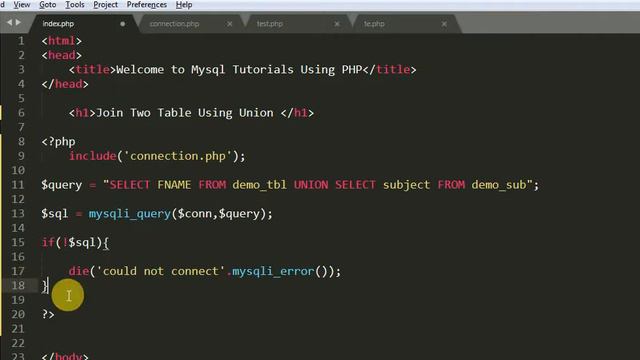Click the 'could not connect' string
This screenshot has height=360, width=640.
pos(160,271)
